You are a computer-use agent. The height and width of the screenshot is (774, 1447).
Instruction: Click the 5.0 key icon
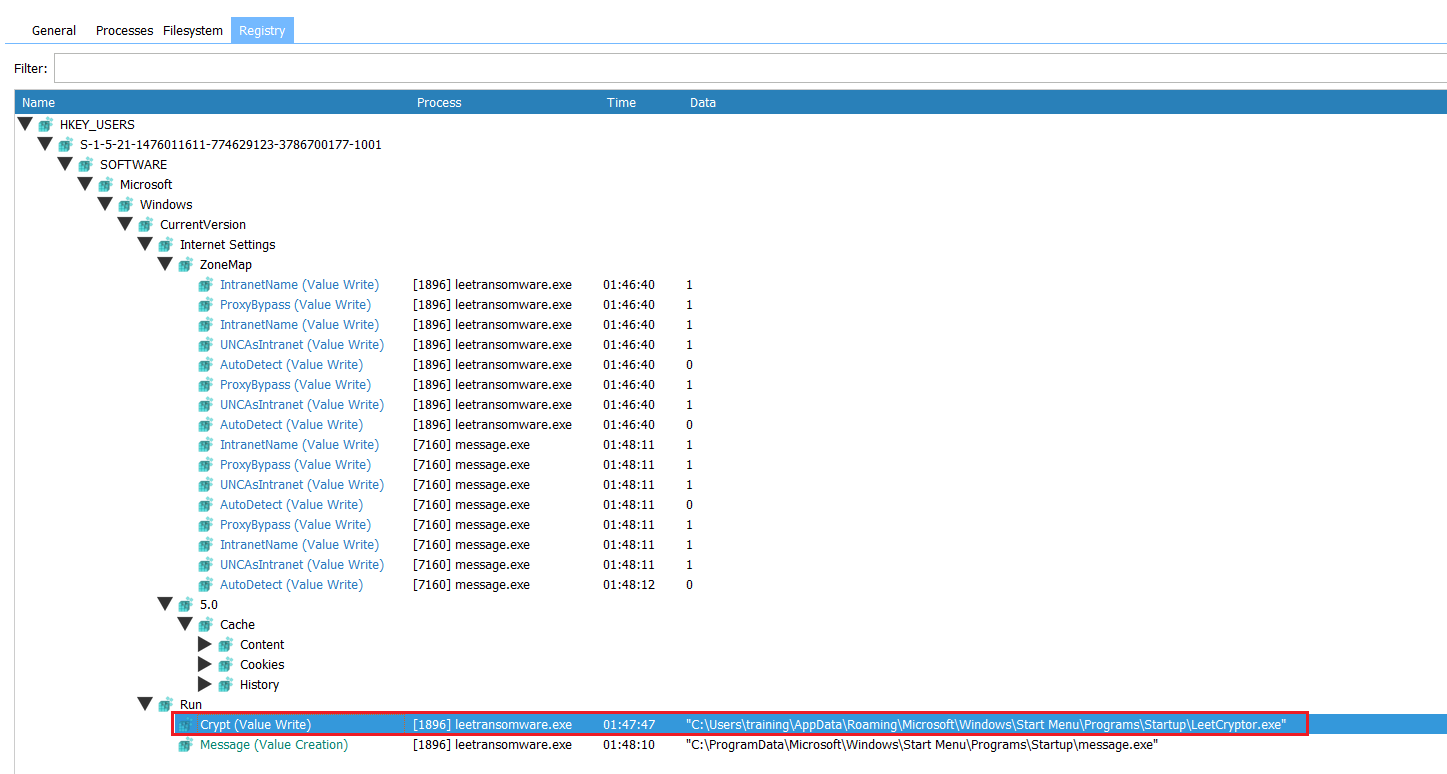point(185,604)
